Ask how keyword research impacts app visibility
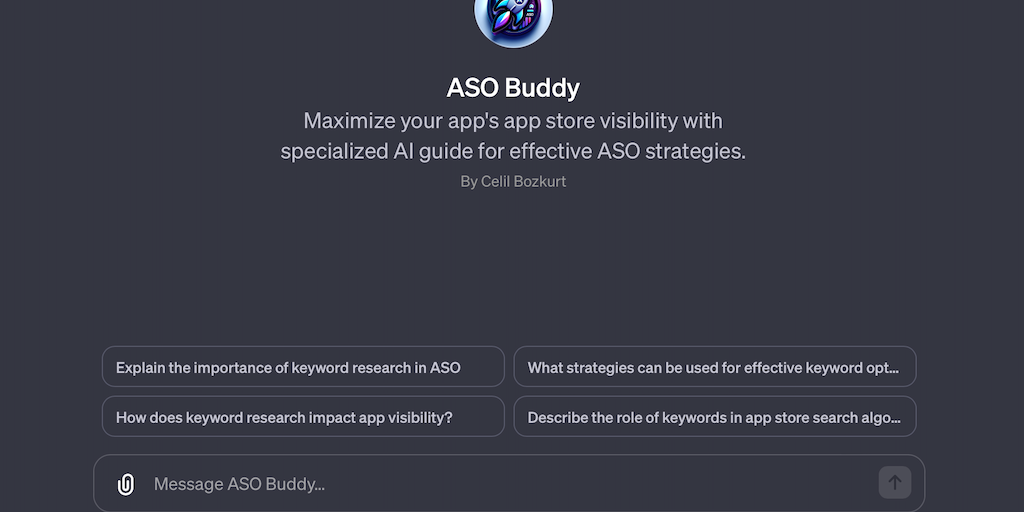This screenshot has width=1024, height=512. click(x=303, y=417)
